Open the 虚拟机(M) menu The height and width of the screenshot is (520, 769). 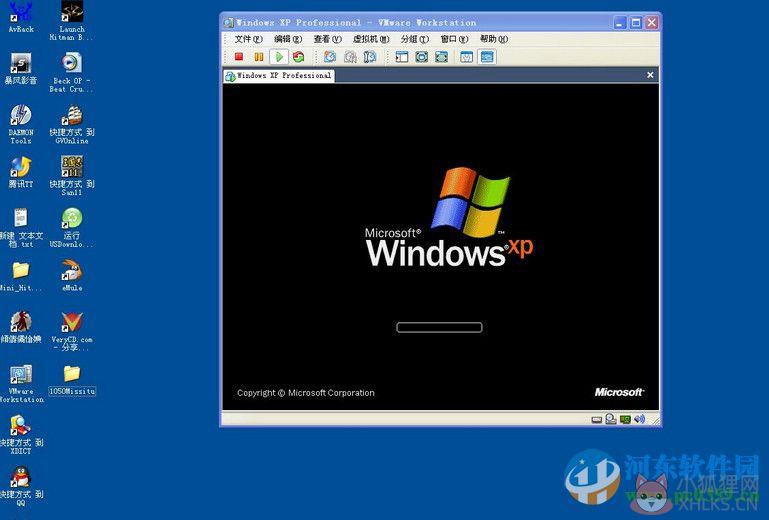(371, 39)
